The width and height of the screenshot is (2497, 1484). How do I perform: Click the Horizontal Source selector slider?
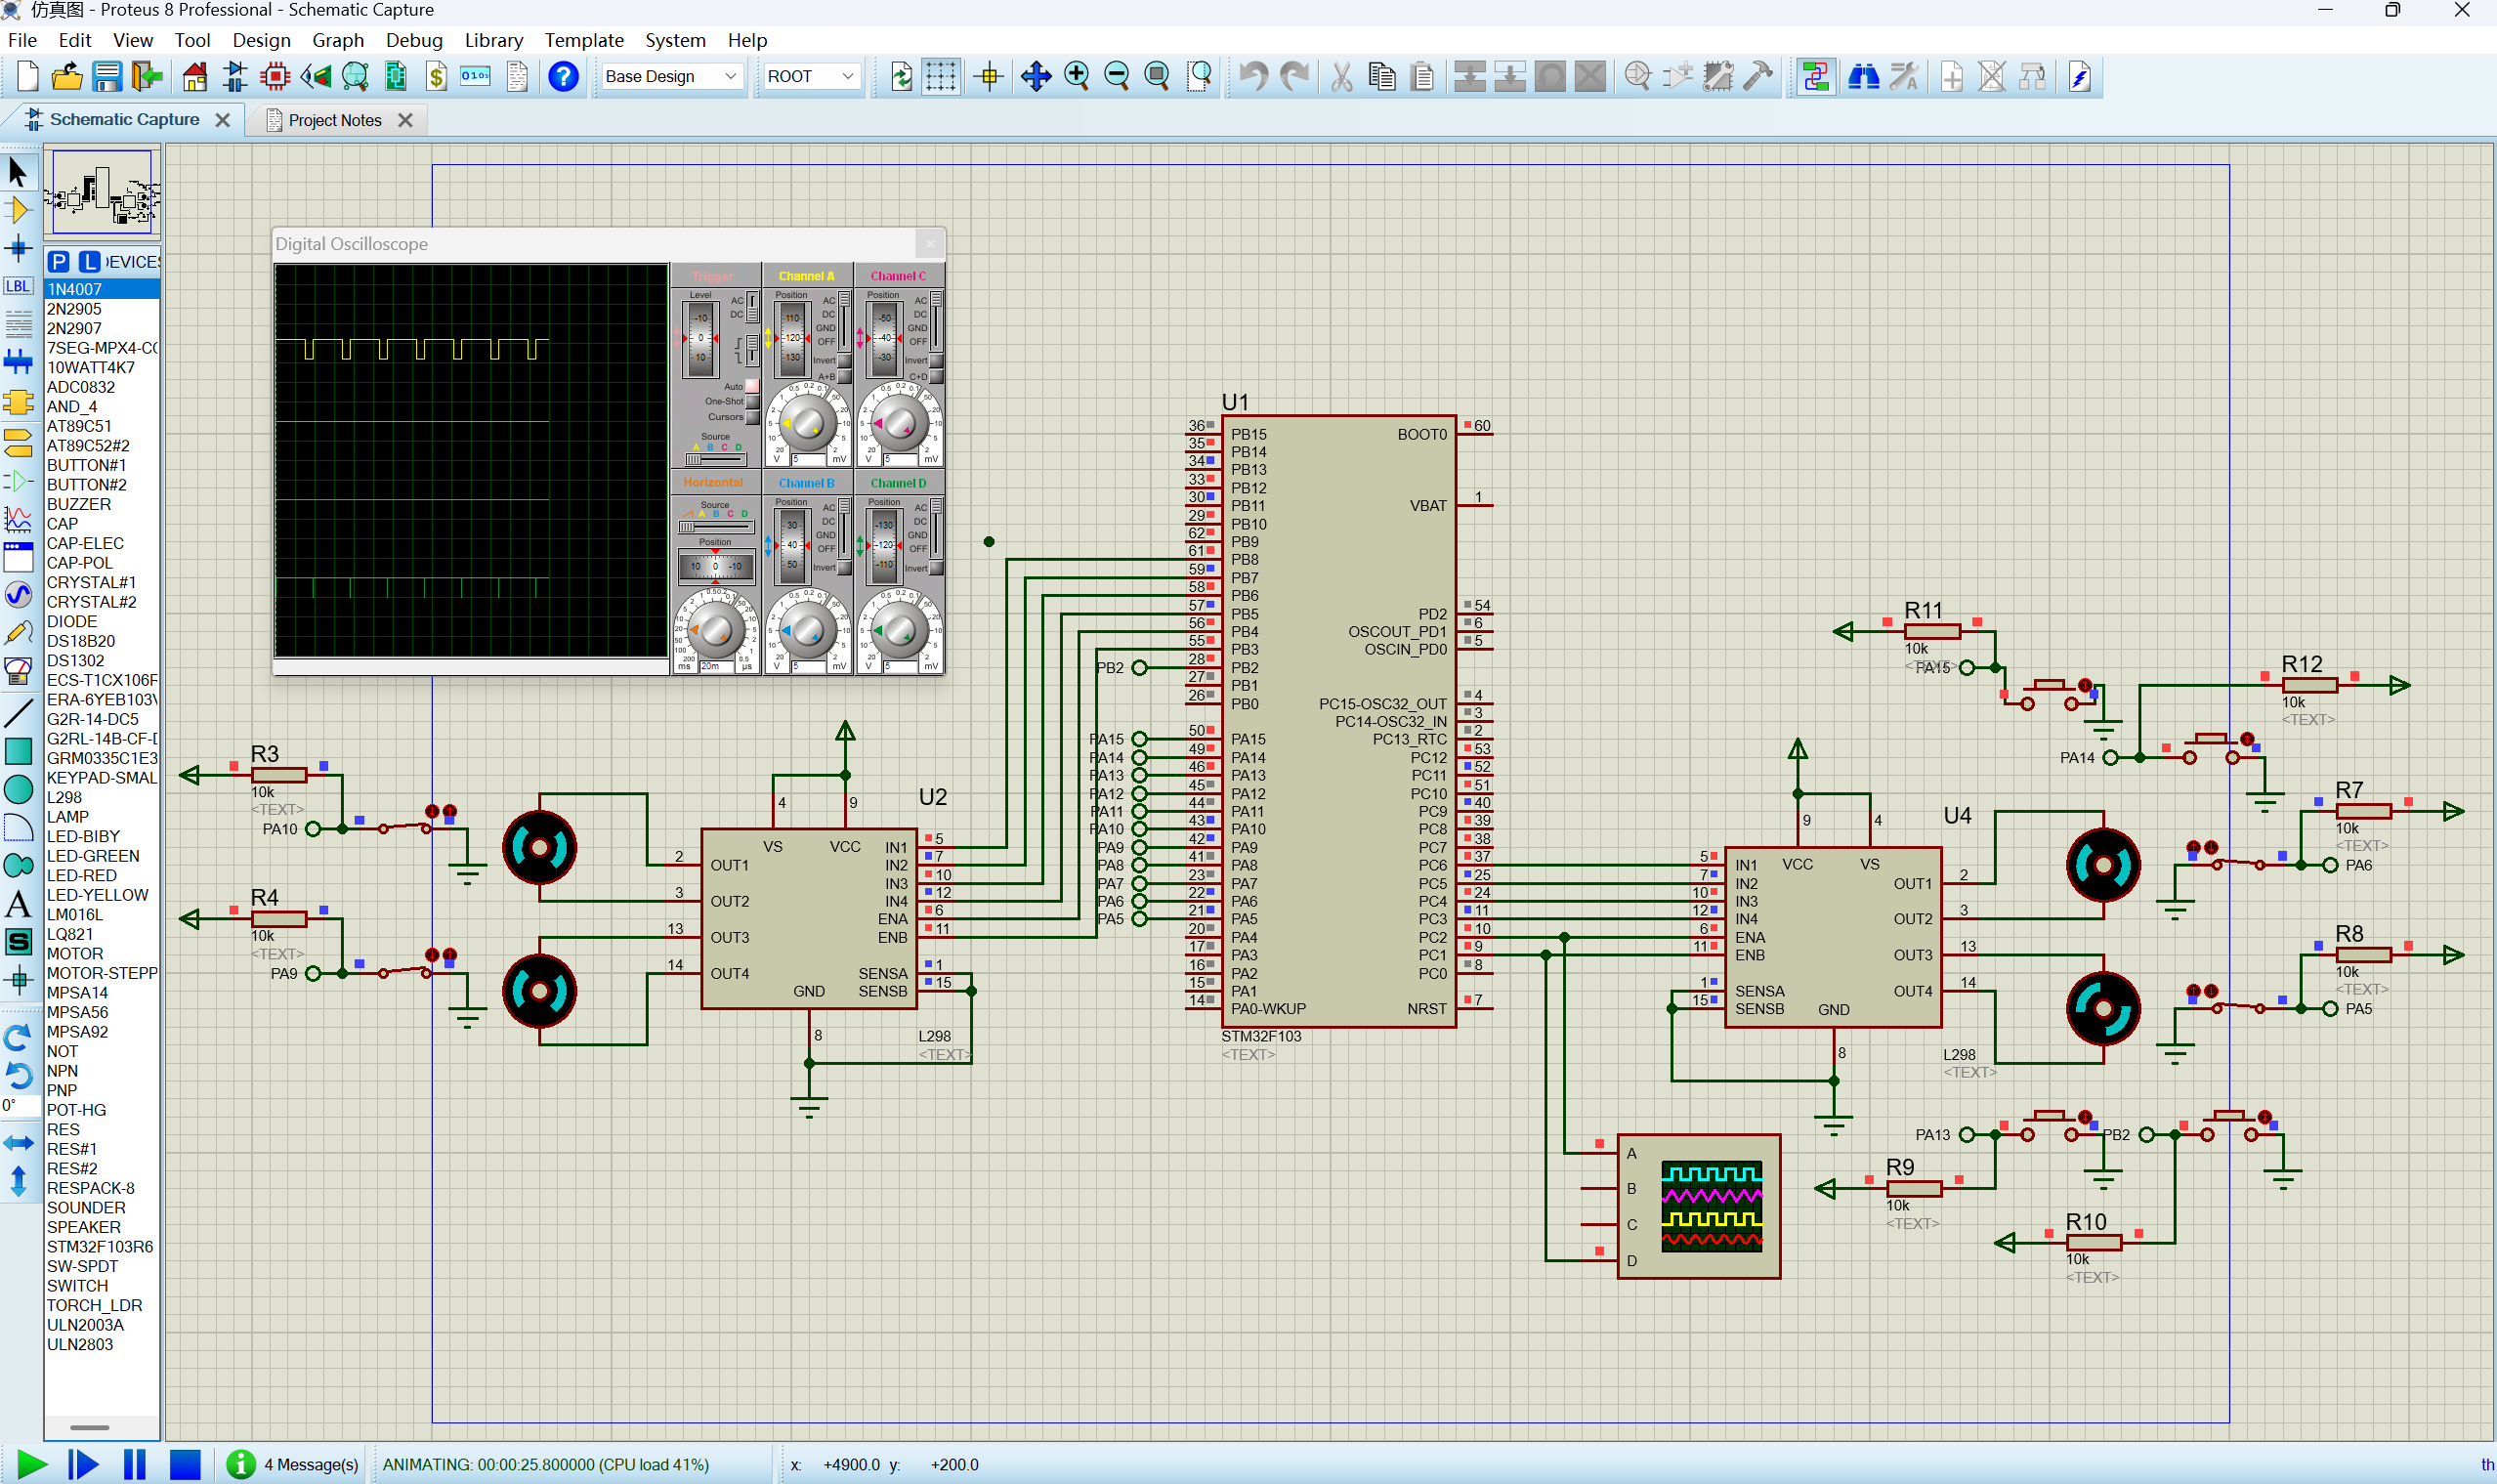[x=716, y=527]
